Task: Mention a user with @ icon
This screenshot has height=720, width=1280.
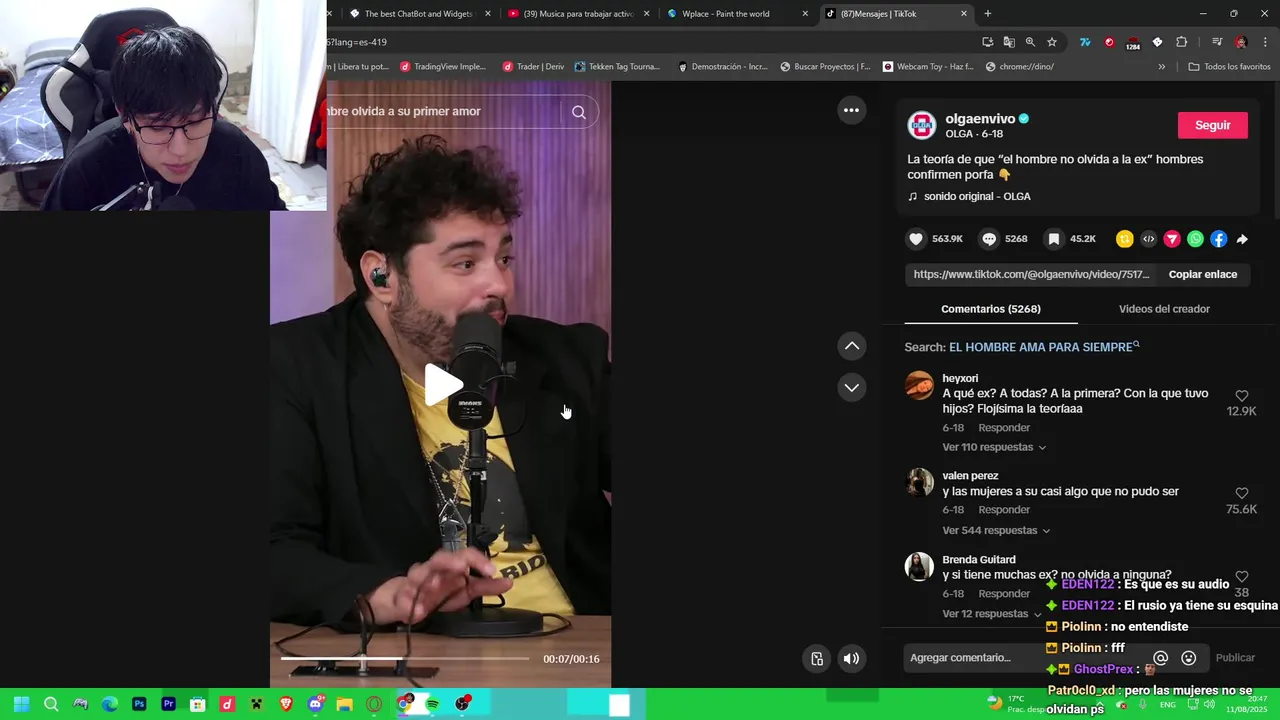Action: coord(1161,658)
